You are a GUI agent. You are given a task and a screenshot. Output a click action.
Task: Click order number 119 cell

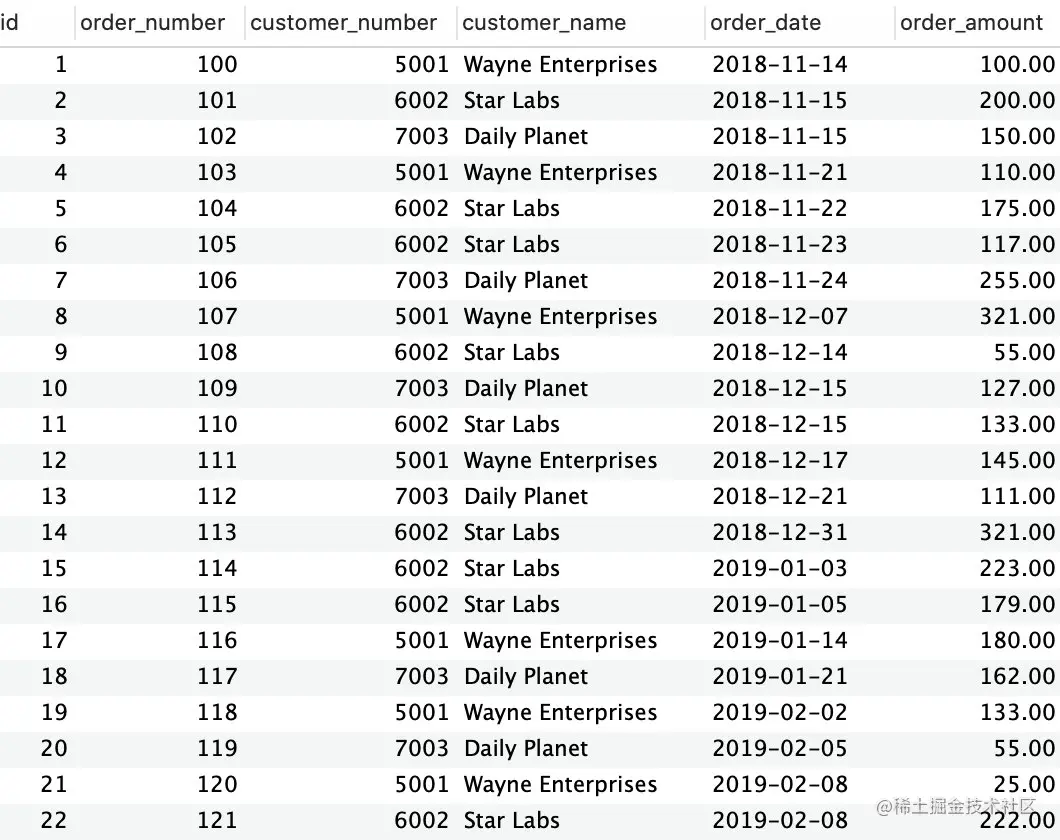217,748
